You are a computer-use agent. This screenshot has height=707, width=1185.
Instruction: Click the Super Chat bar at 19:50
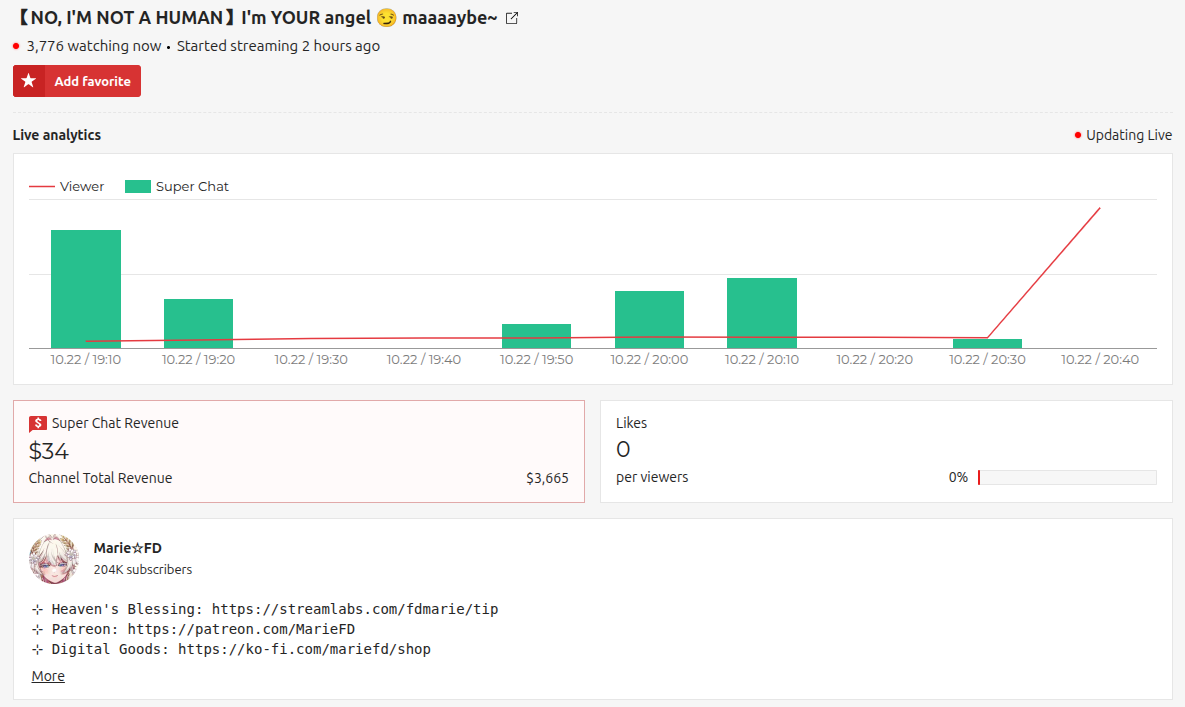click(537, 336)
